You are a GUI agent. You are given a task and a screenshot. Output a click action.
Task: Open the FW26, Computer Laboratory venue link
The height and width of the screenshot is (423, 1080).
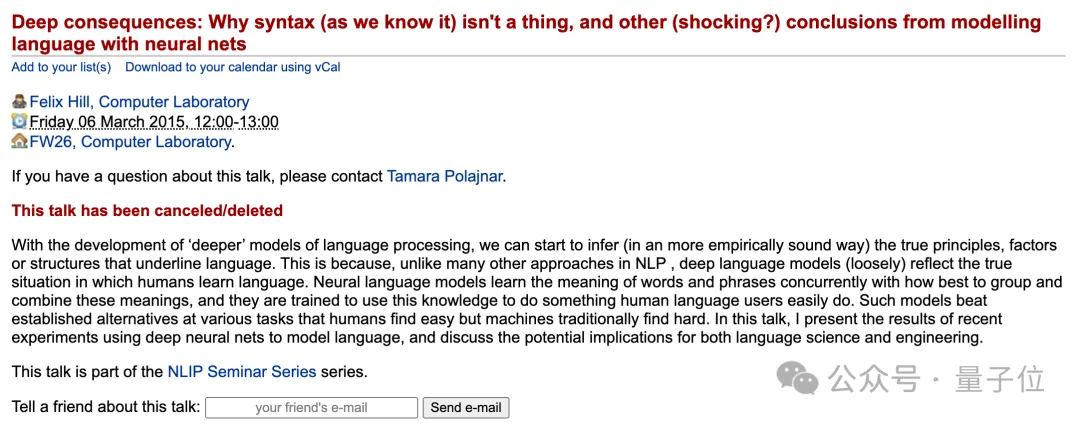pos(130,142)
